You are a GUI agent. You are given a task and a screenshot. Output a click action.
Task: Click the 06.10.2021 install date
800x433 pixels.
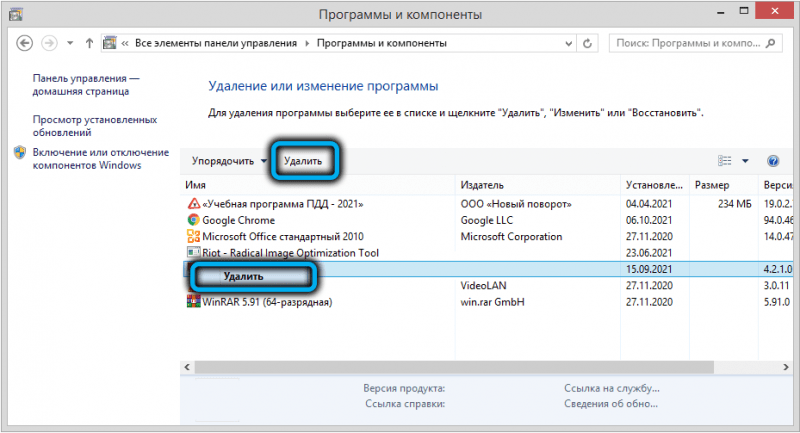point(649,220)
